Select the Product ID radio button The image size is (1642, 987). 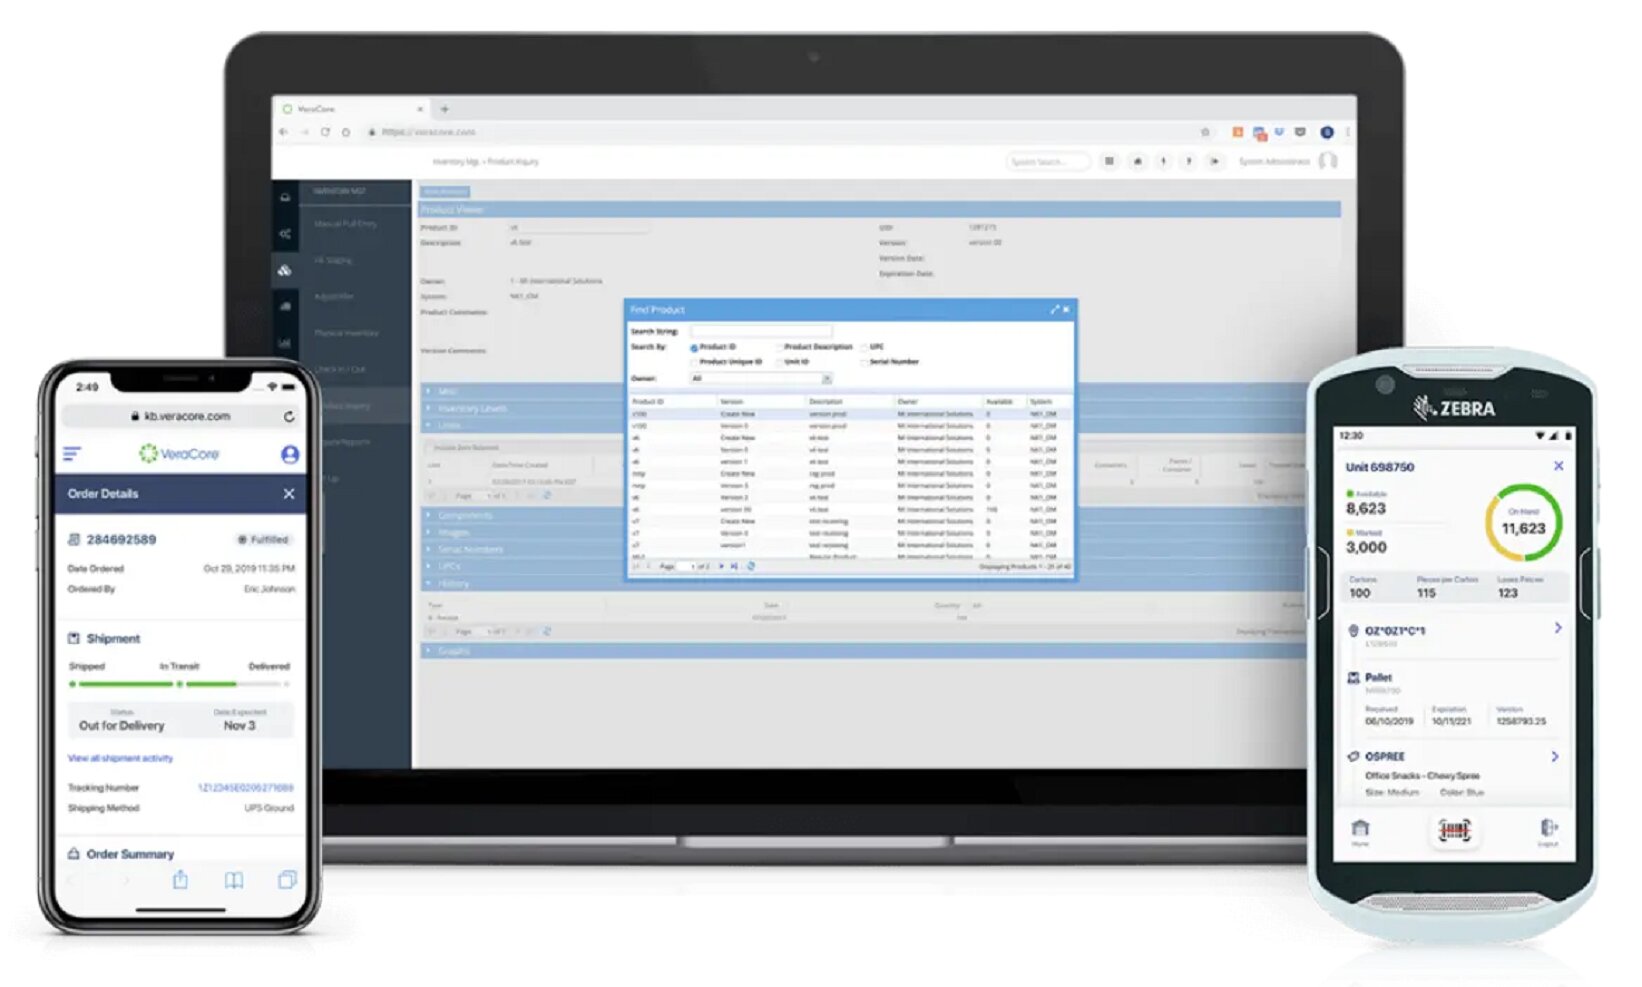(693, 347)
